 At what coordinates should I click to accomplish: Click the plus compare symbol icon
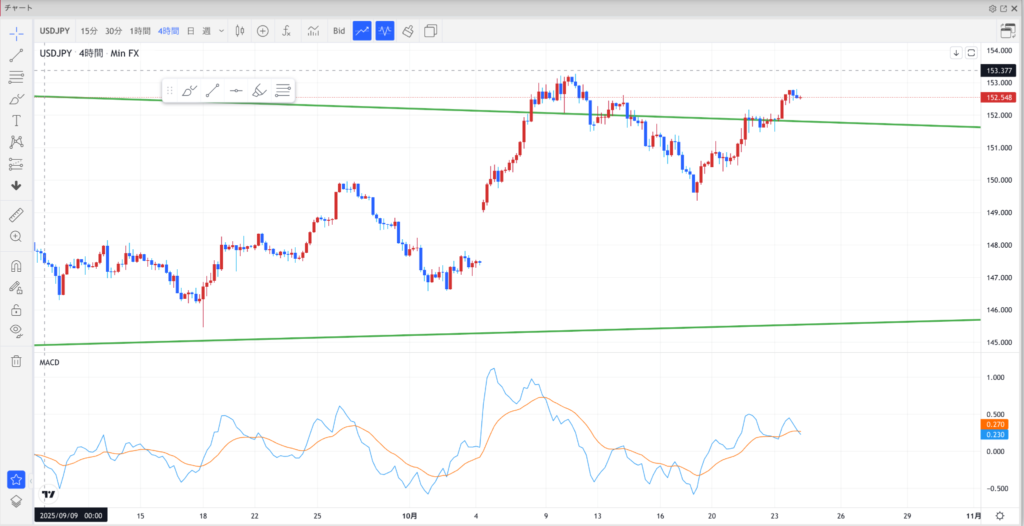263,31
